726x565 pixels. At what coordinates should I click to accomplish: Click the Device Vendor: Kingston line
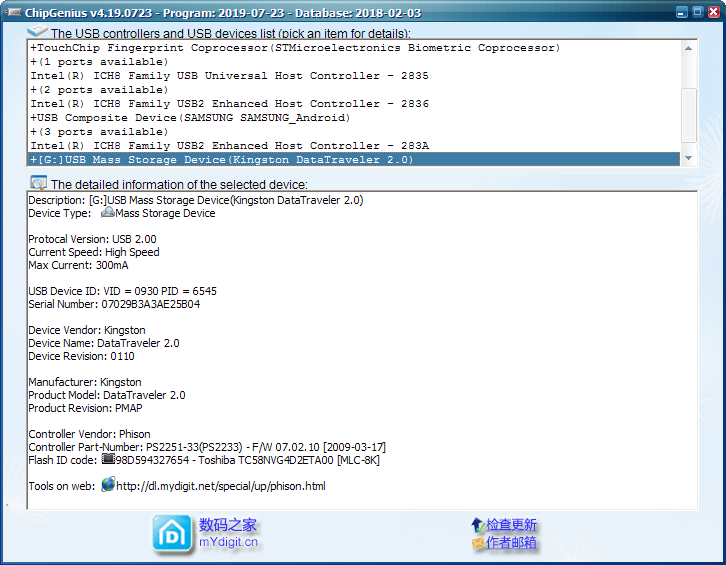tap(87, 330)
